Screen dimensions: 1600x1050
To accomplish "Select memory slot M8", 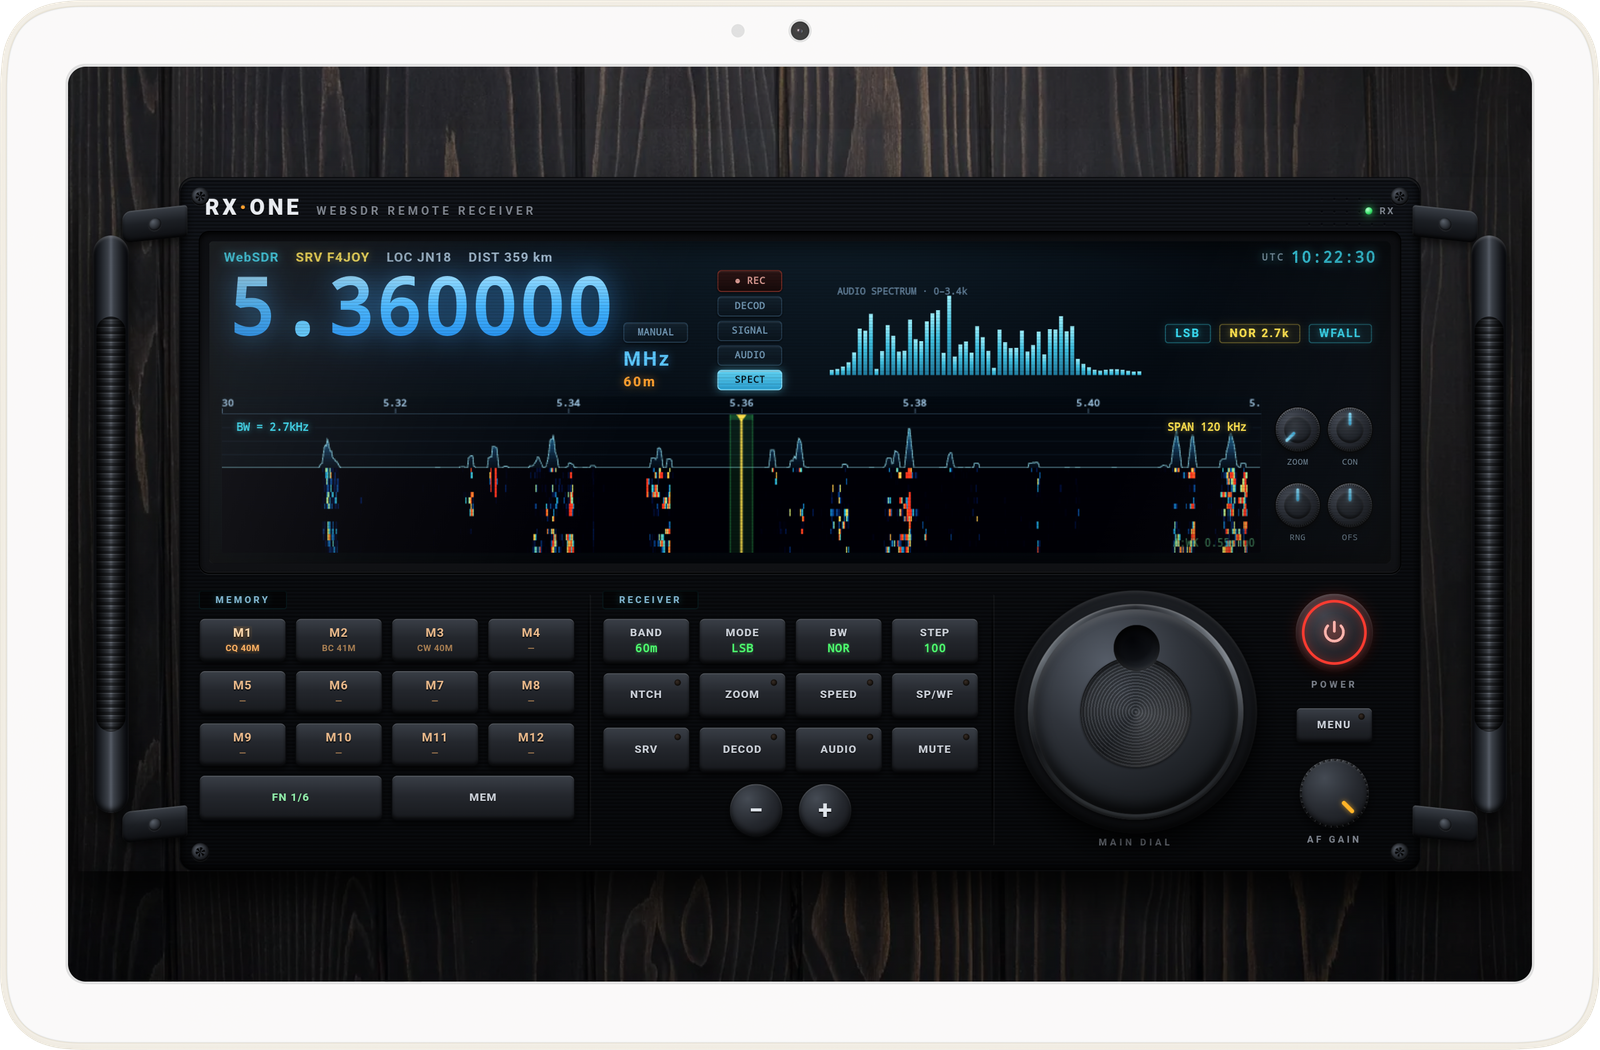I will [x=531, y=692].
